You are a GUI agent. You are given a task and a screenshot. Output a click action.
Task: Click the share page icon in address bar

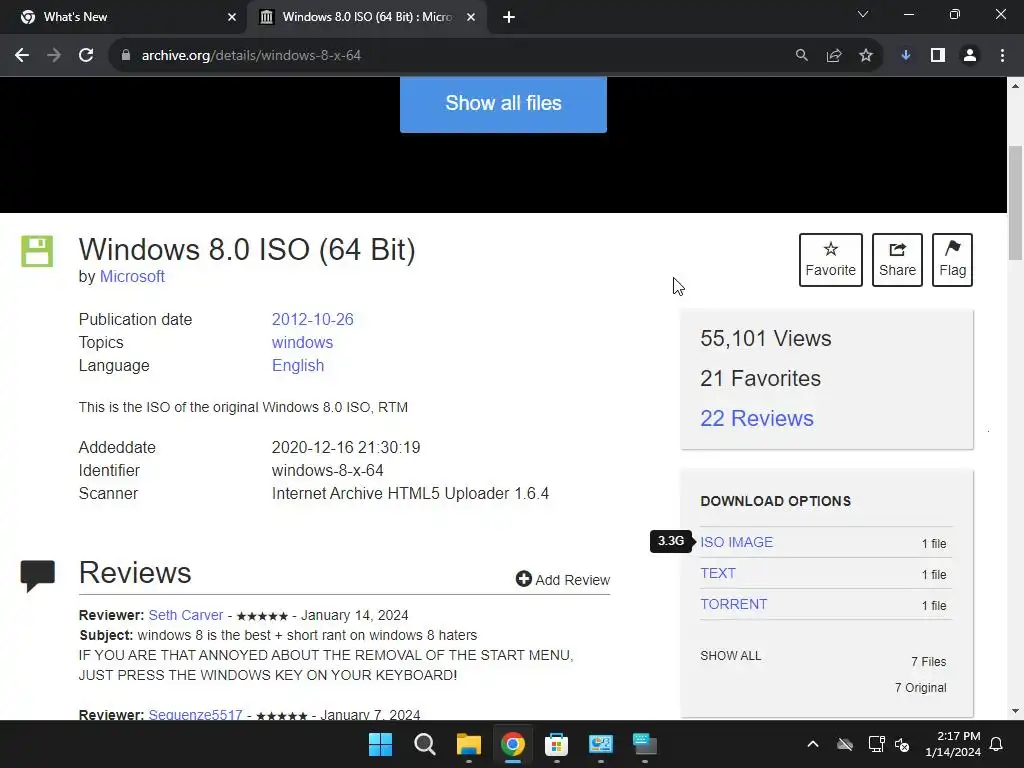coord(834,56)
